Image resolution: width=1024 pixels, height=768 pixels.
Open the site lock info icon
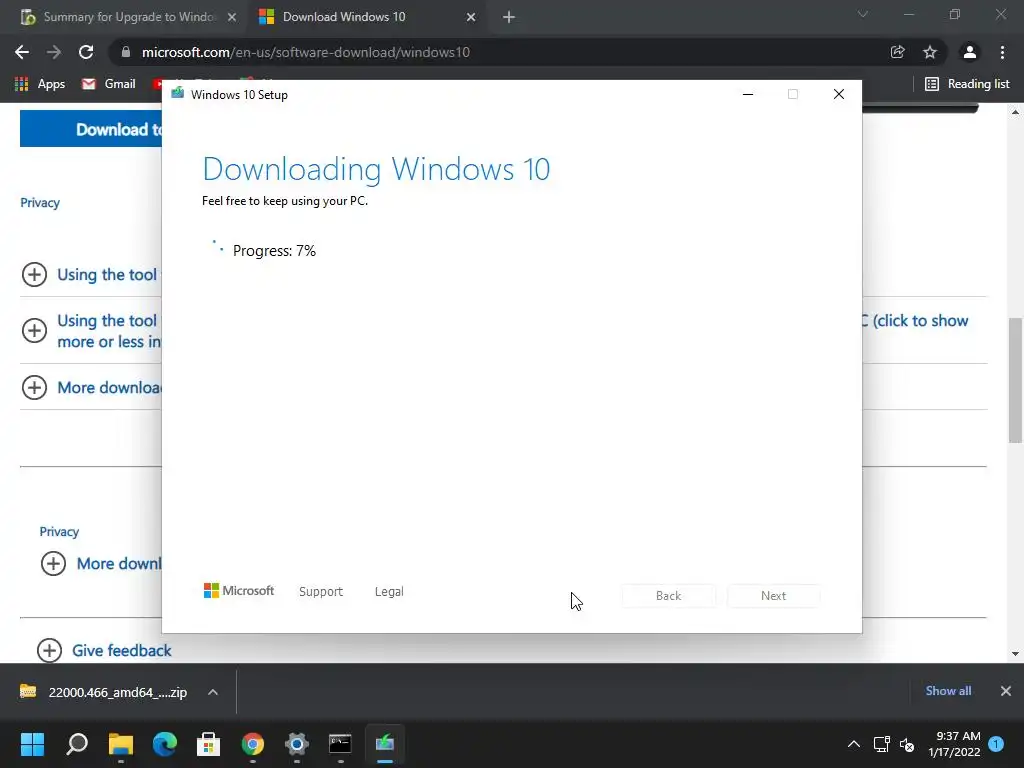click(126, 52)
